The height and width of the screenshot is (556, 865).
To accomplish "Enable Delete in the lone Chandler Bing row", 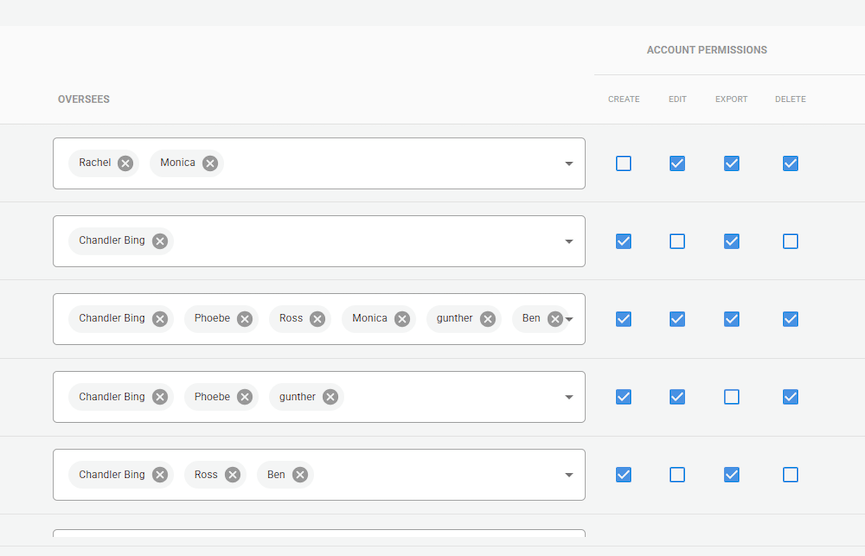I will point(790,241).
